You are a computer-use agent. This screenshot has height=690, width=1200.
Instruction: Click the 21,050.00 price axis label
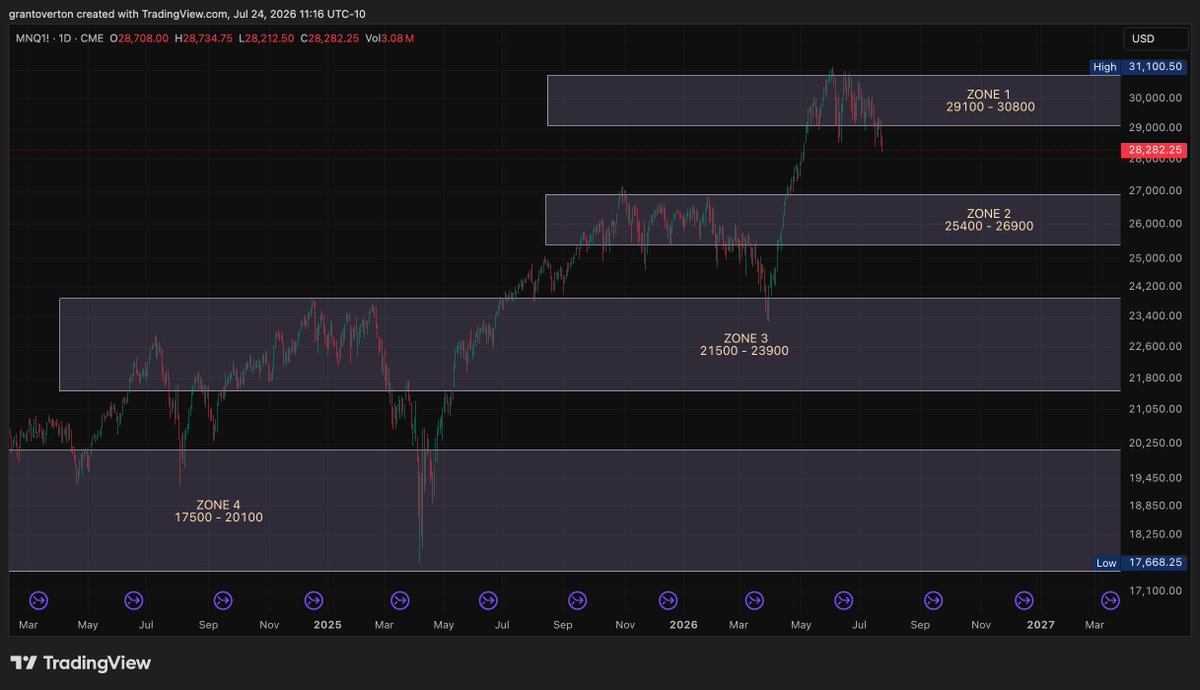pyautogui.click(x=1156, y=409)
